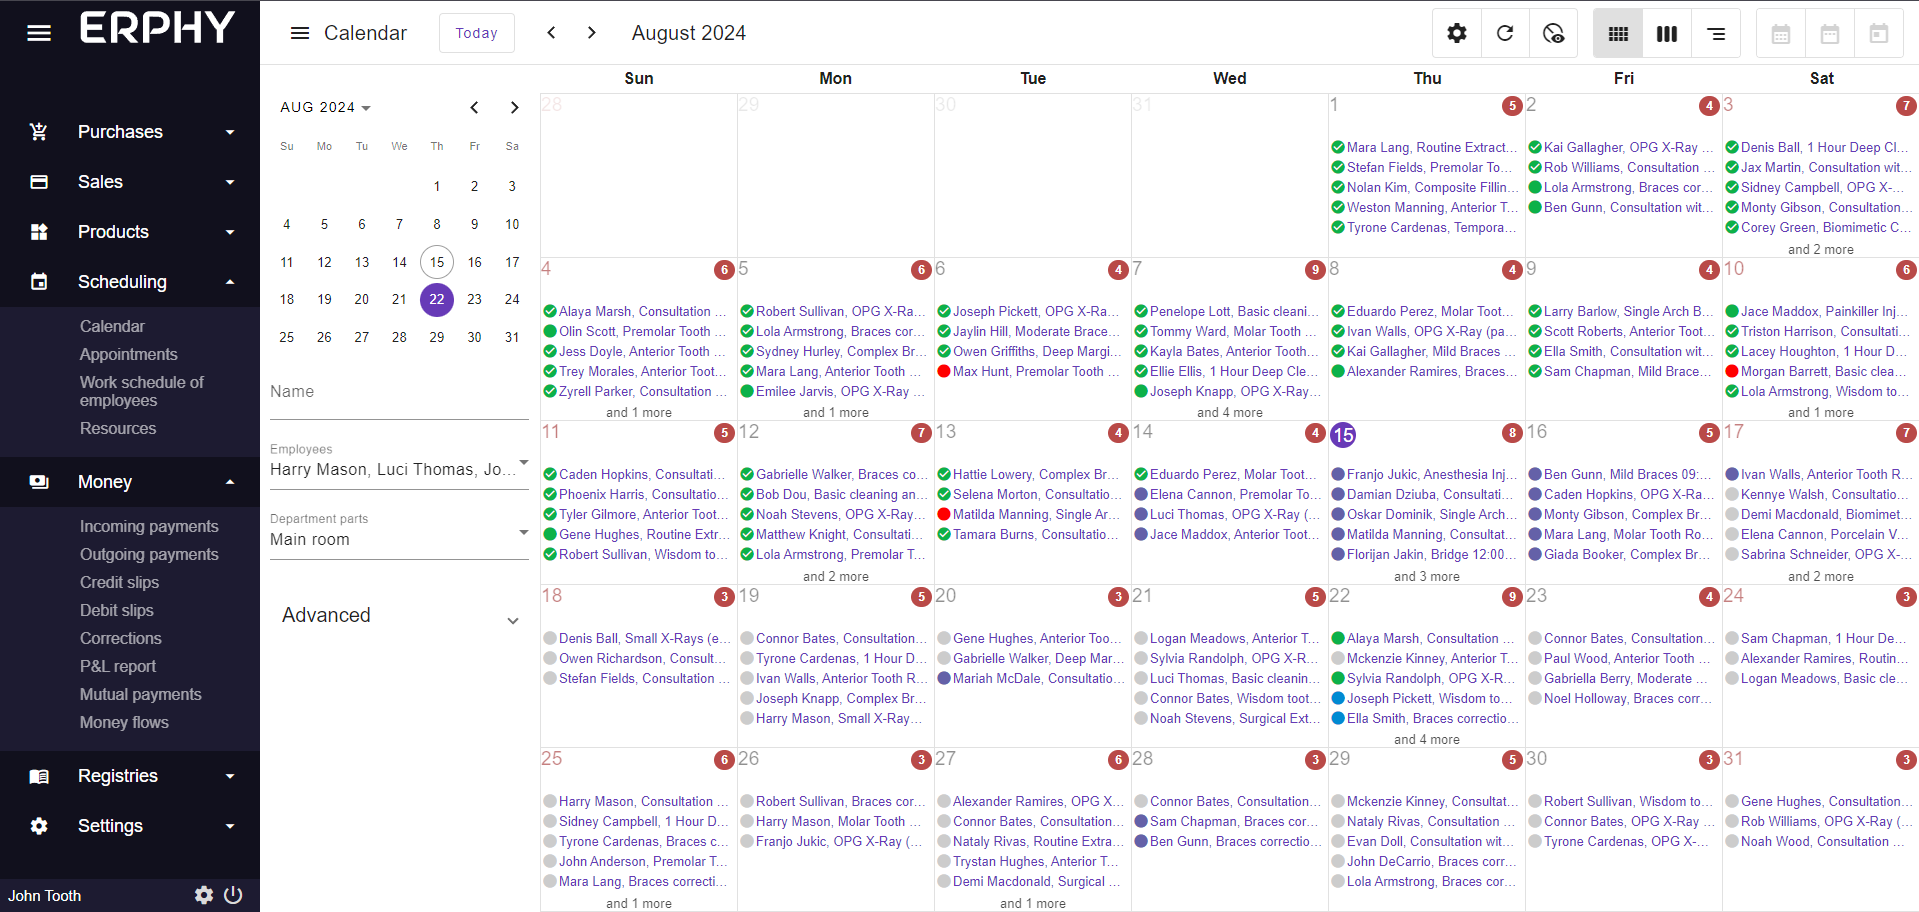Click event count badge on Thursday 15
This screenshot has height=912, width=1919.
point(1512,433)
